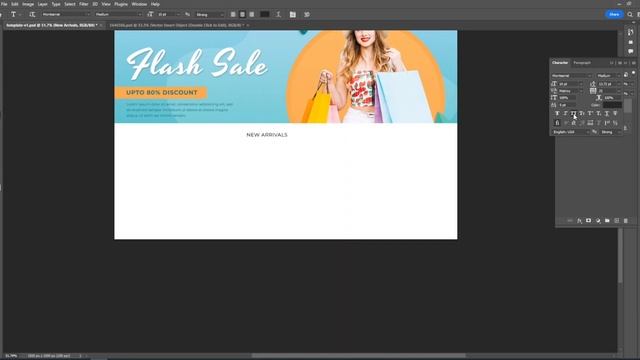Open the Comments panel icon in dock
This screenshot has width=640, height=360.
(631, 51)
